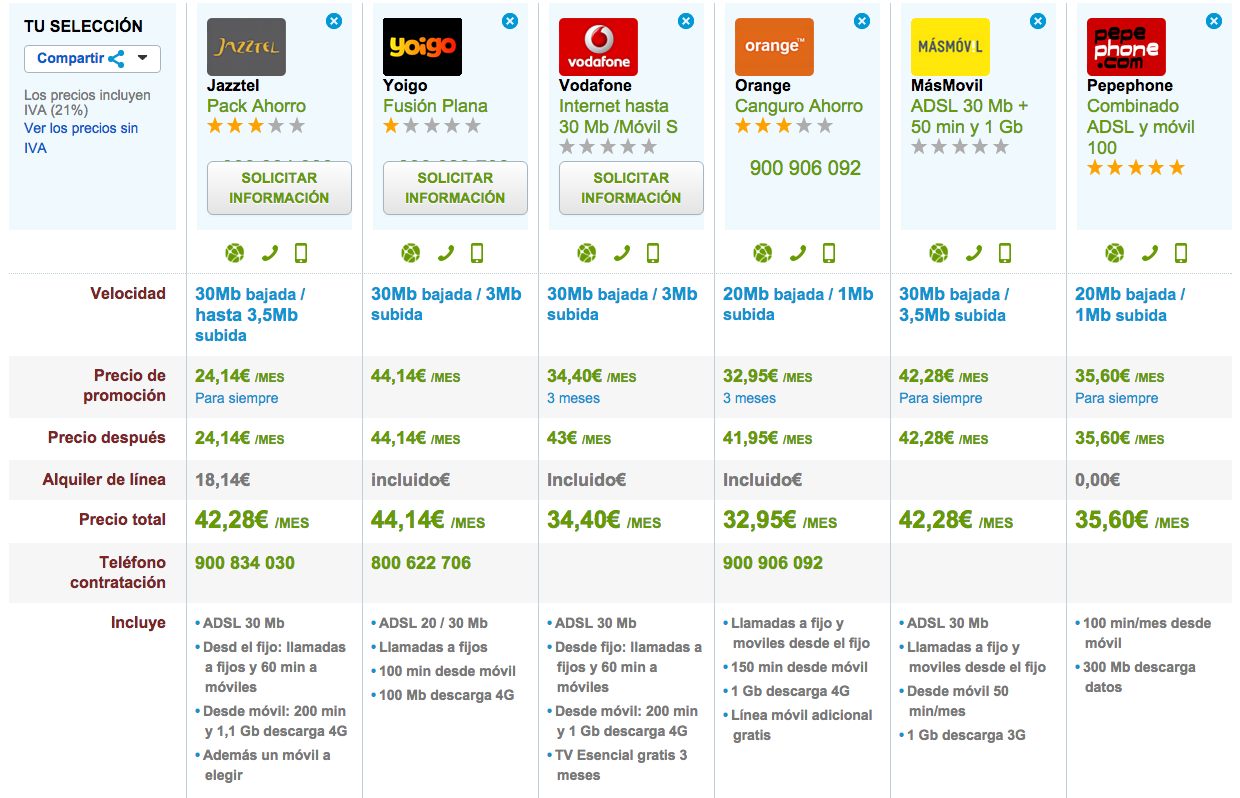Select the internet globe icon under Jazztel
This screenshot has height=798, width=1240.
[235, 253]
